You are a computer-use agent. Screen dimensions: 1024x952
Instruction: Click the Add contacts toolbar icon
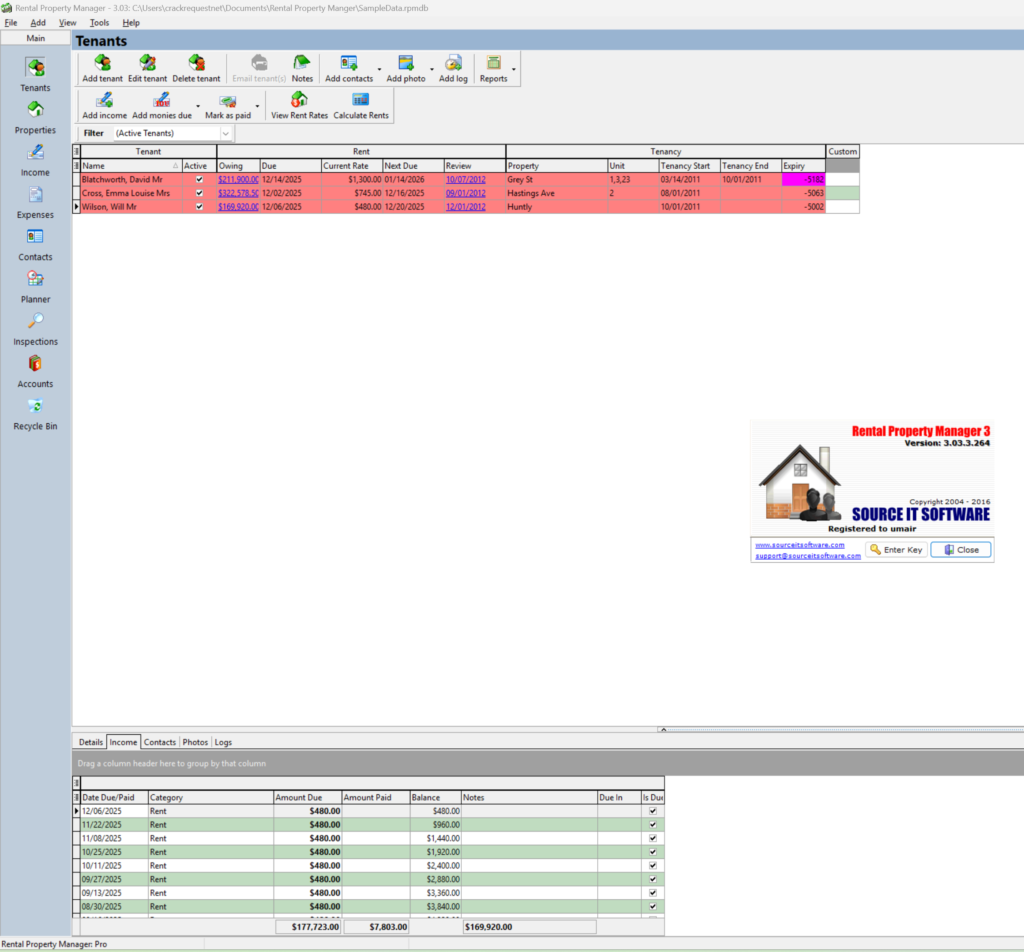[x=349, y=69]
